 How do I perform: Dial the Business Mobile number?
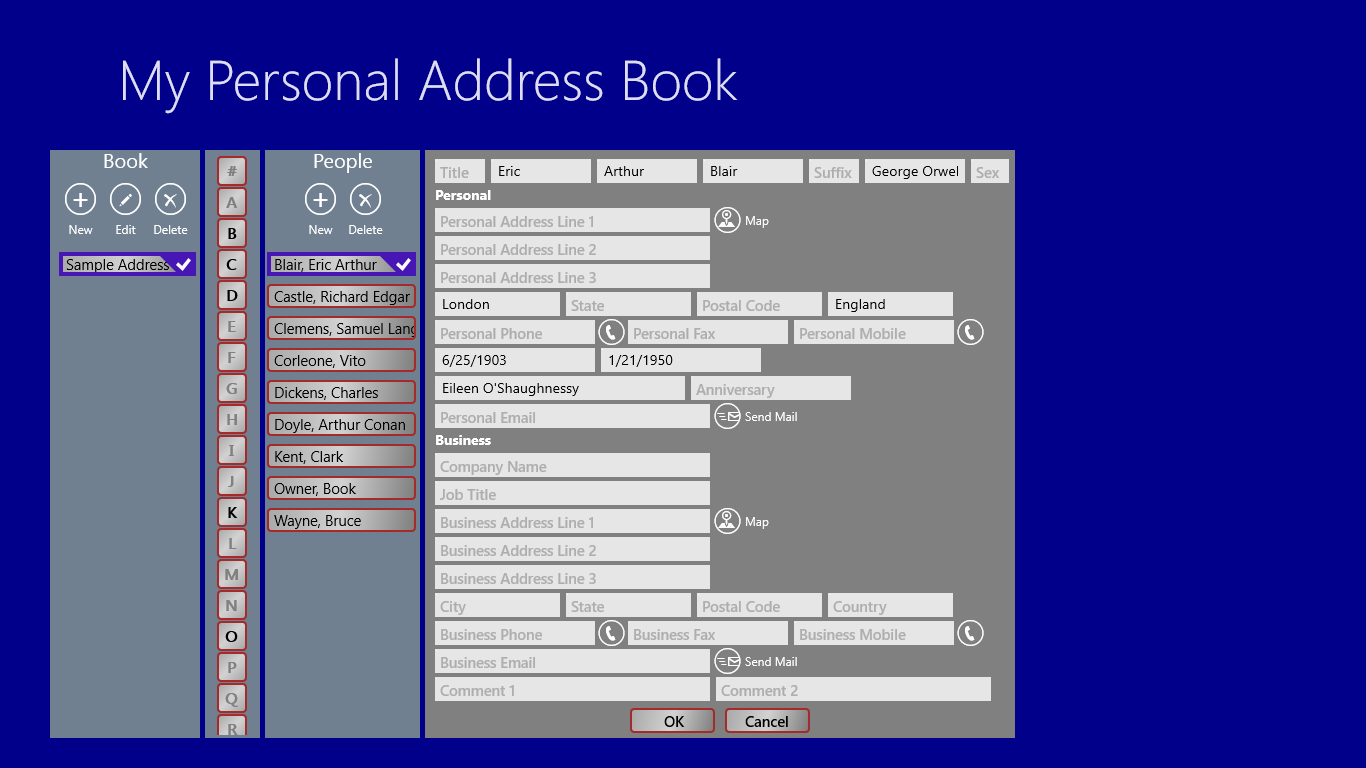click(x=970, y=632)
